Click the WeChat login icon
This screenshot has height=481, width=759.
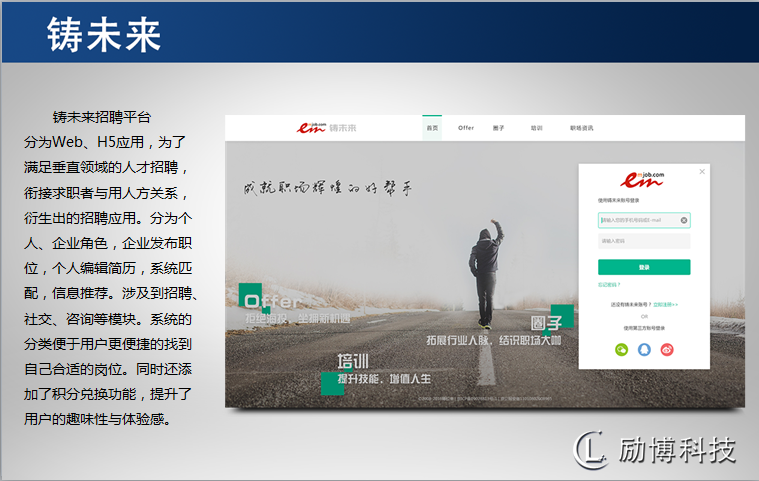622,349
